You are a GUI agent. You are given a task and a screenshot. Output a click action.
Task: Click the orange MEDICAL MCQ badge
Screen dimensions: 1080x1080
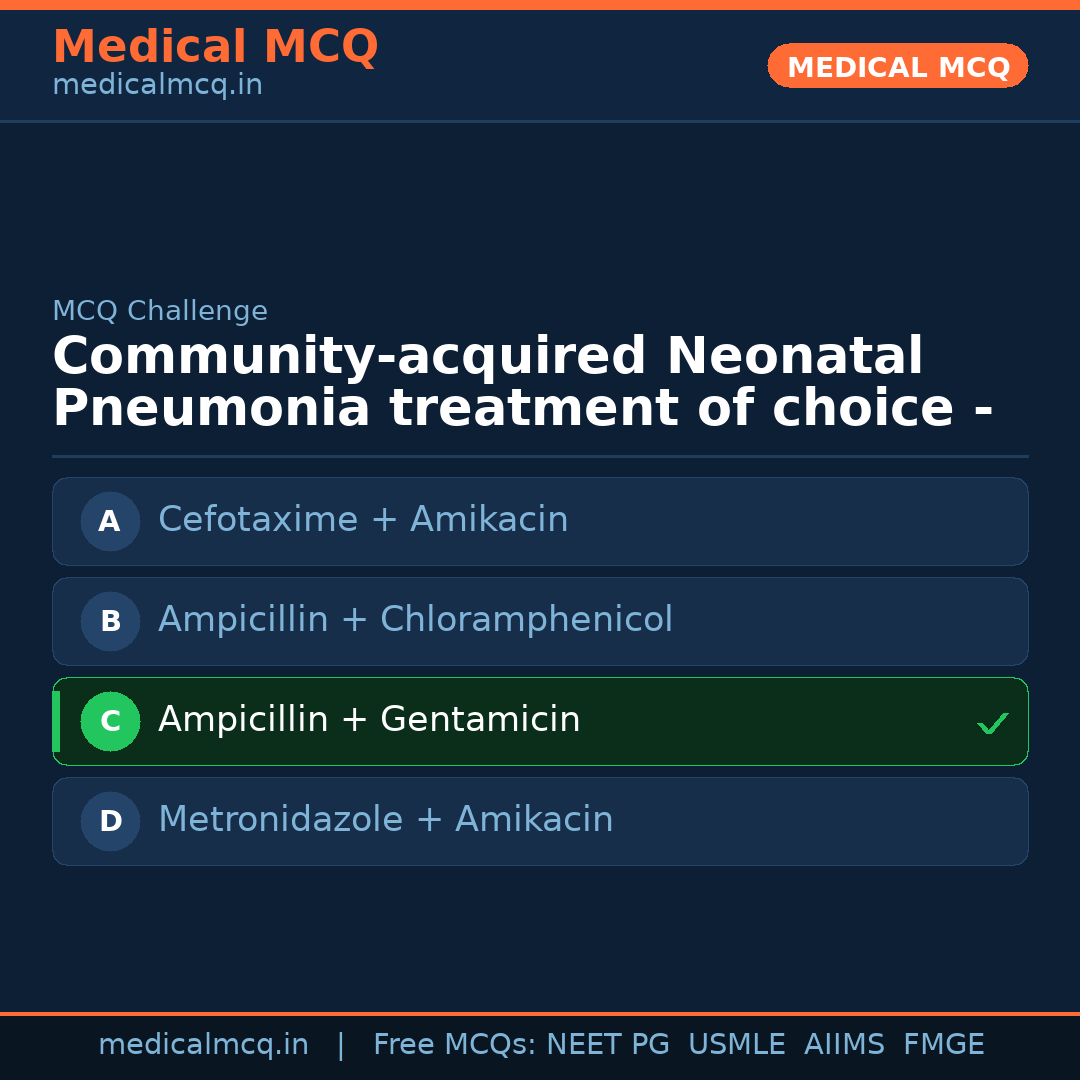[897, 66]
